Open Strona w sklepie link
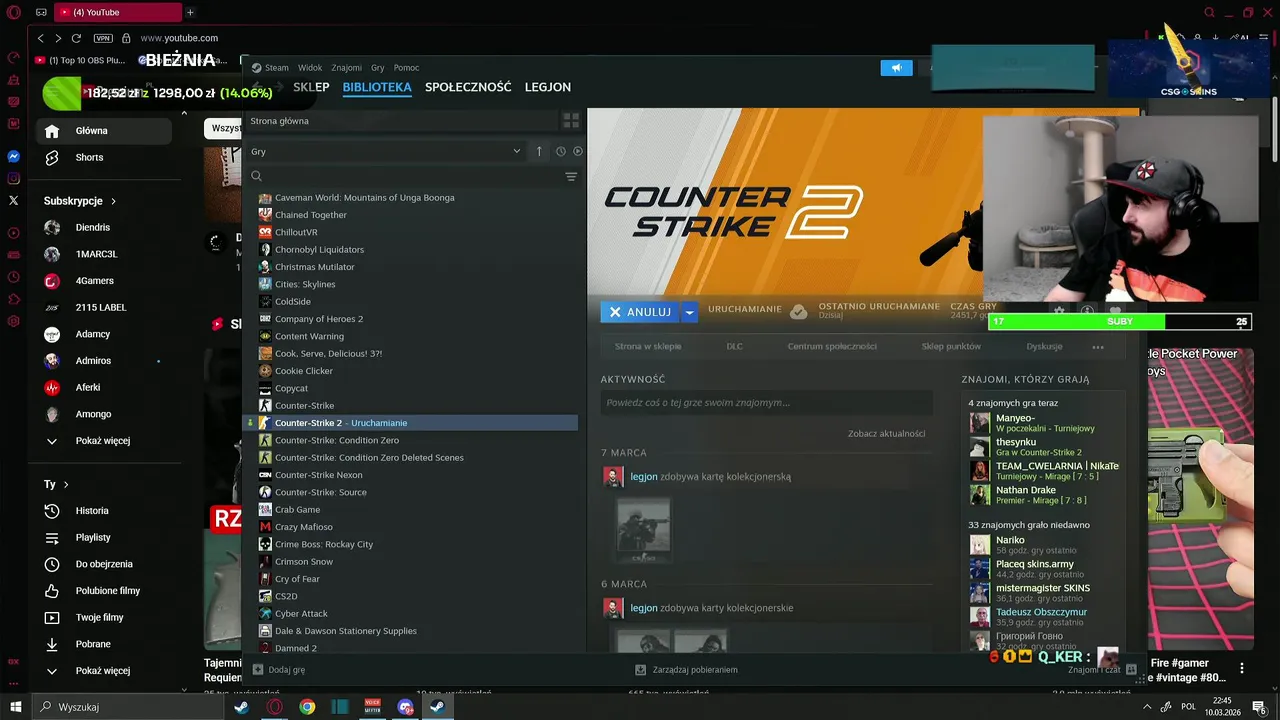The height and width of the screenshot is (720, 1280). pos(648,346)
